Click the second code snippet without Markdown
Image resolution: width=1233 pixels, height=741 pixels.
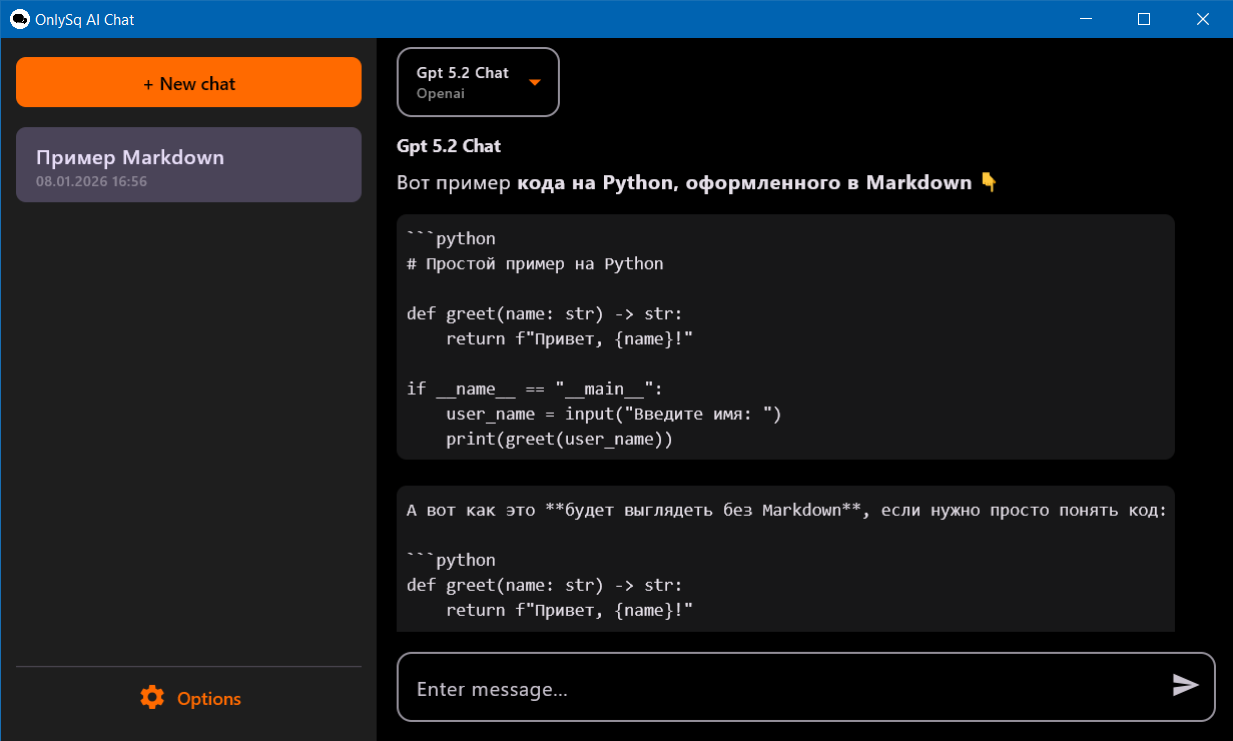click(786, 559)
